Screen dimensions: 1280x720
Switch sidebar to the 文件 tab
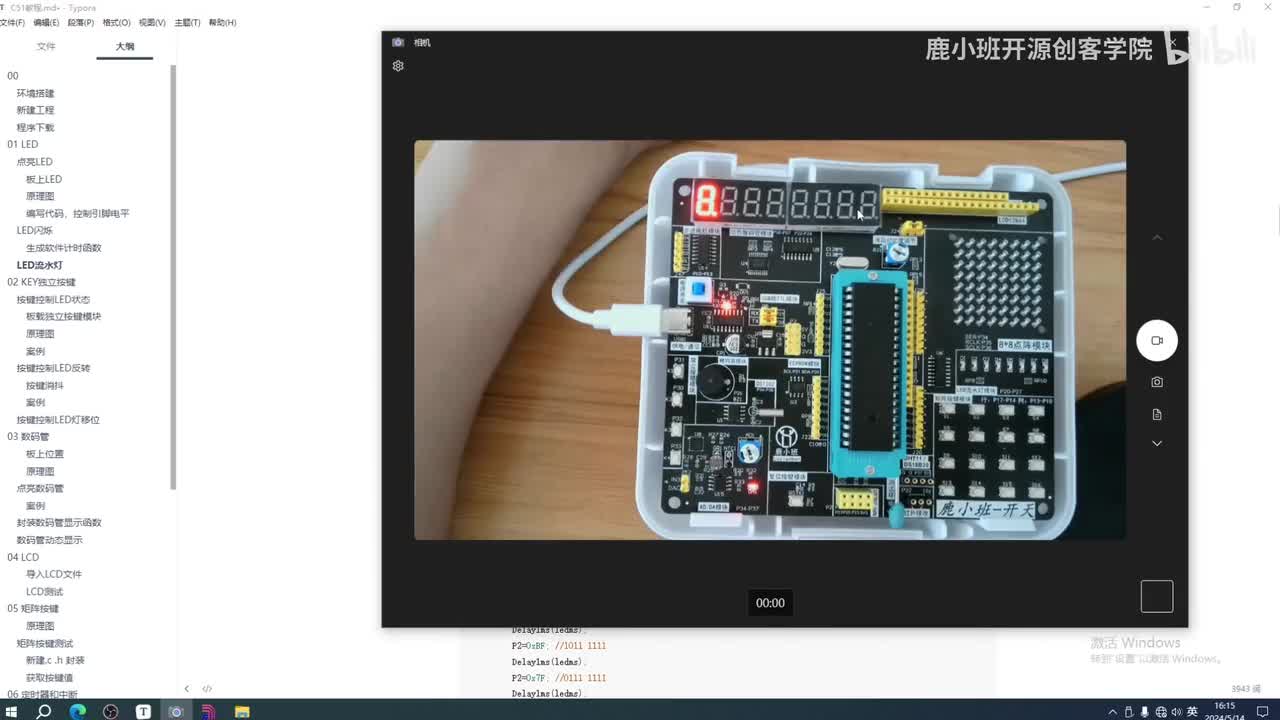[x=46, y=47]
